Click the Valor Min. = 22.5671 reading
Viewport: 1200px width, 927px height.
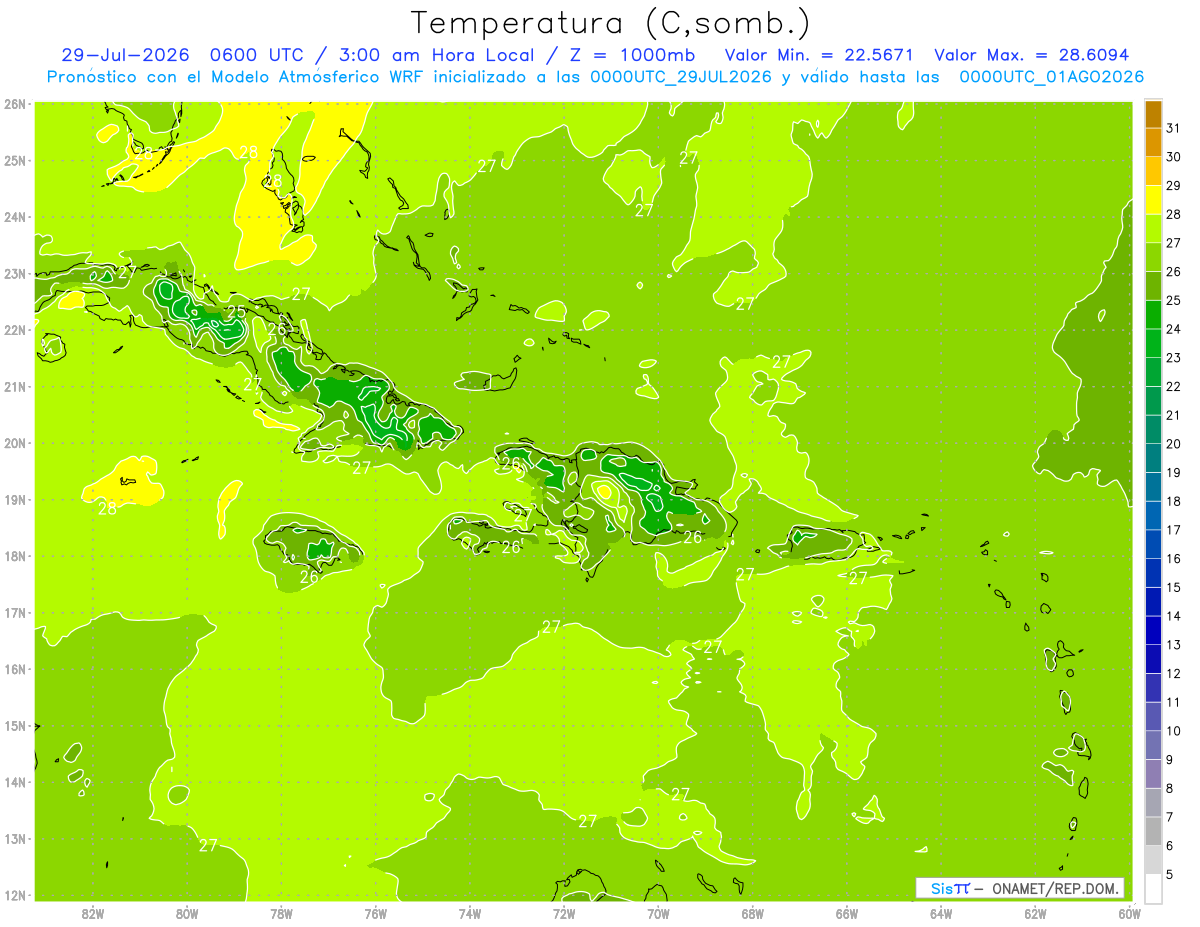tap(817, 55)
